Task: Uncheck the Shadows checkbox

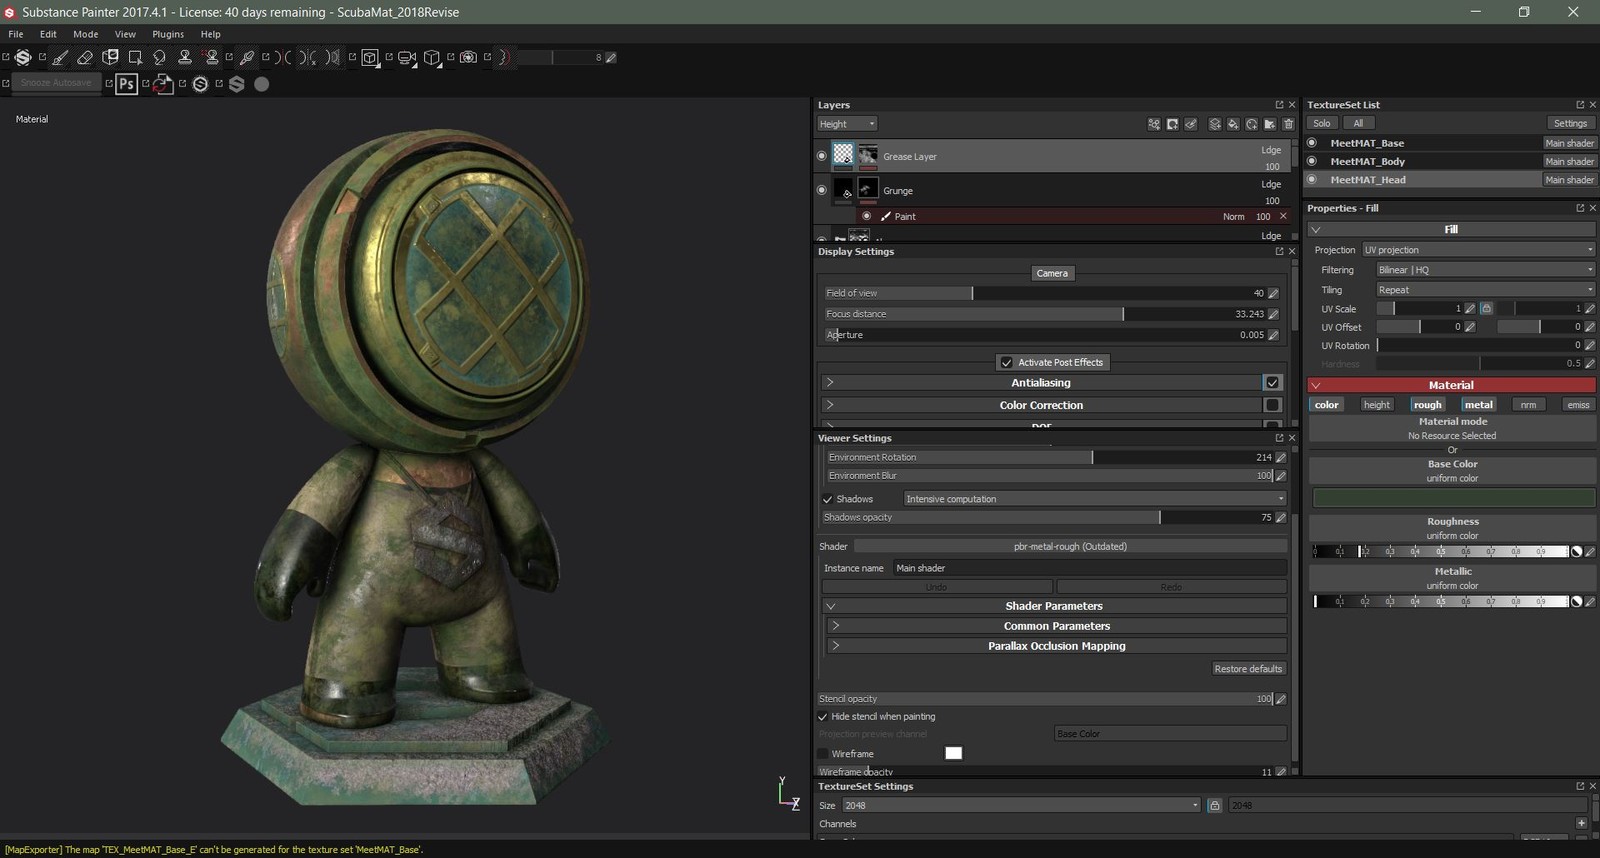Action: click(x=828, y=499)
